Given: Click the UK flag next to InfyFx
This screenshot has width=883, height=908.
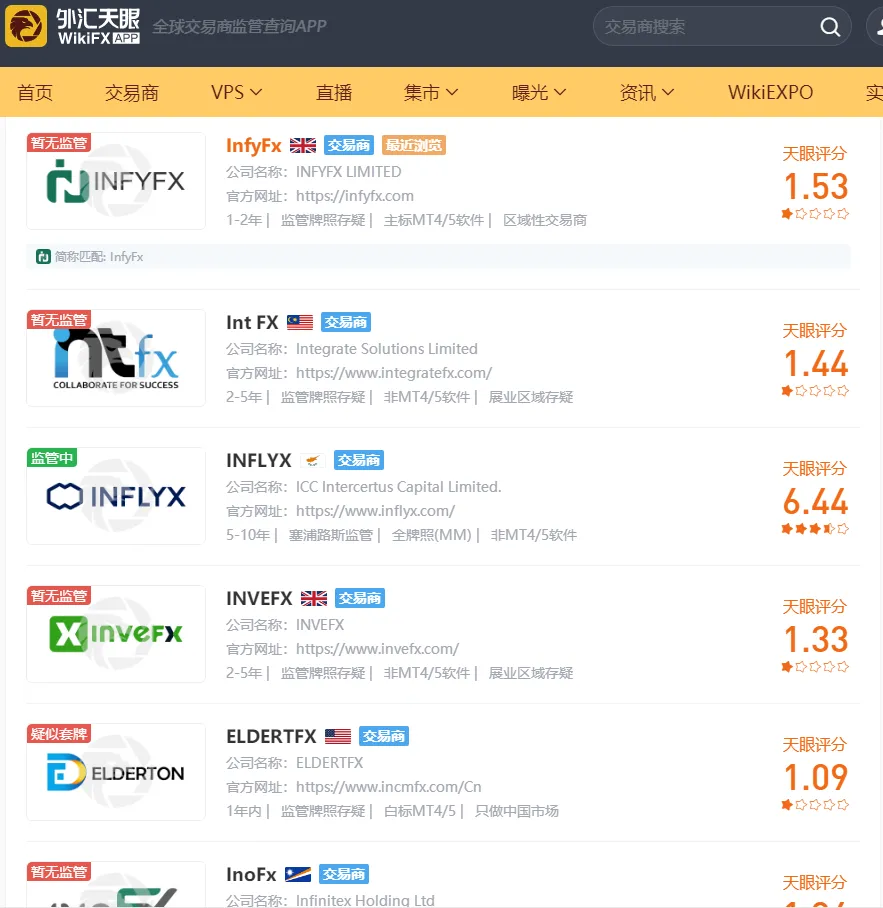Looking at the screenshot, I should (303, 145).
